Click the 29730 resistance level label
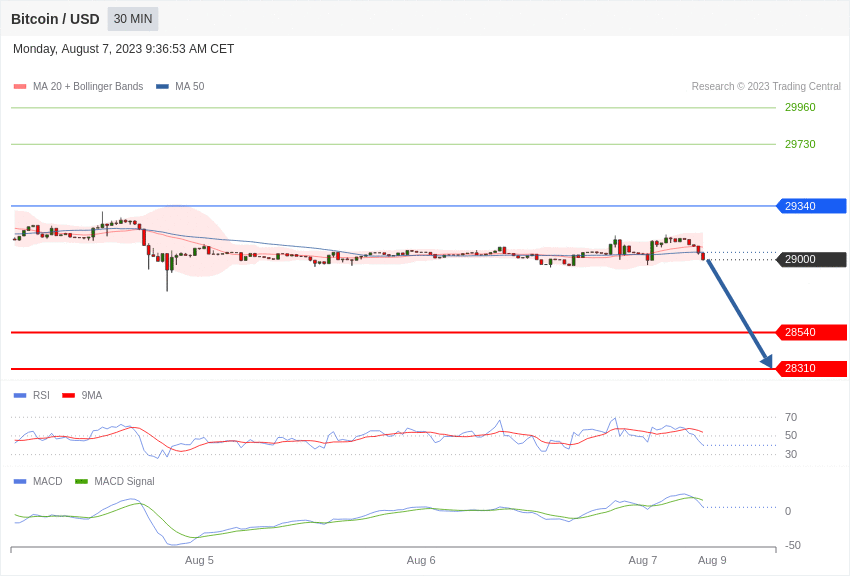The width and height of the screenshot is (850, 576). coord(800,144)
